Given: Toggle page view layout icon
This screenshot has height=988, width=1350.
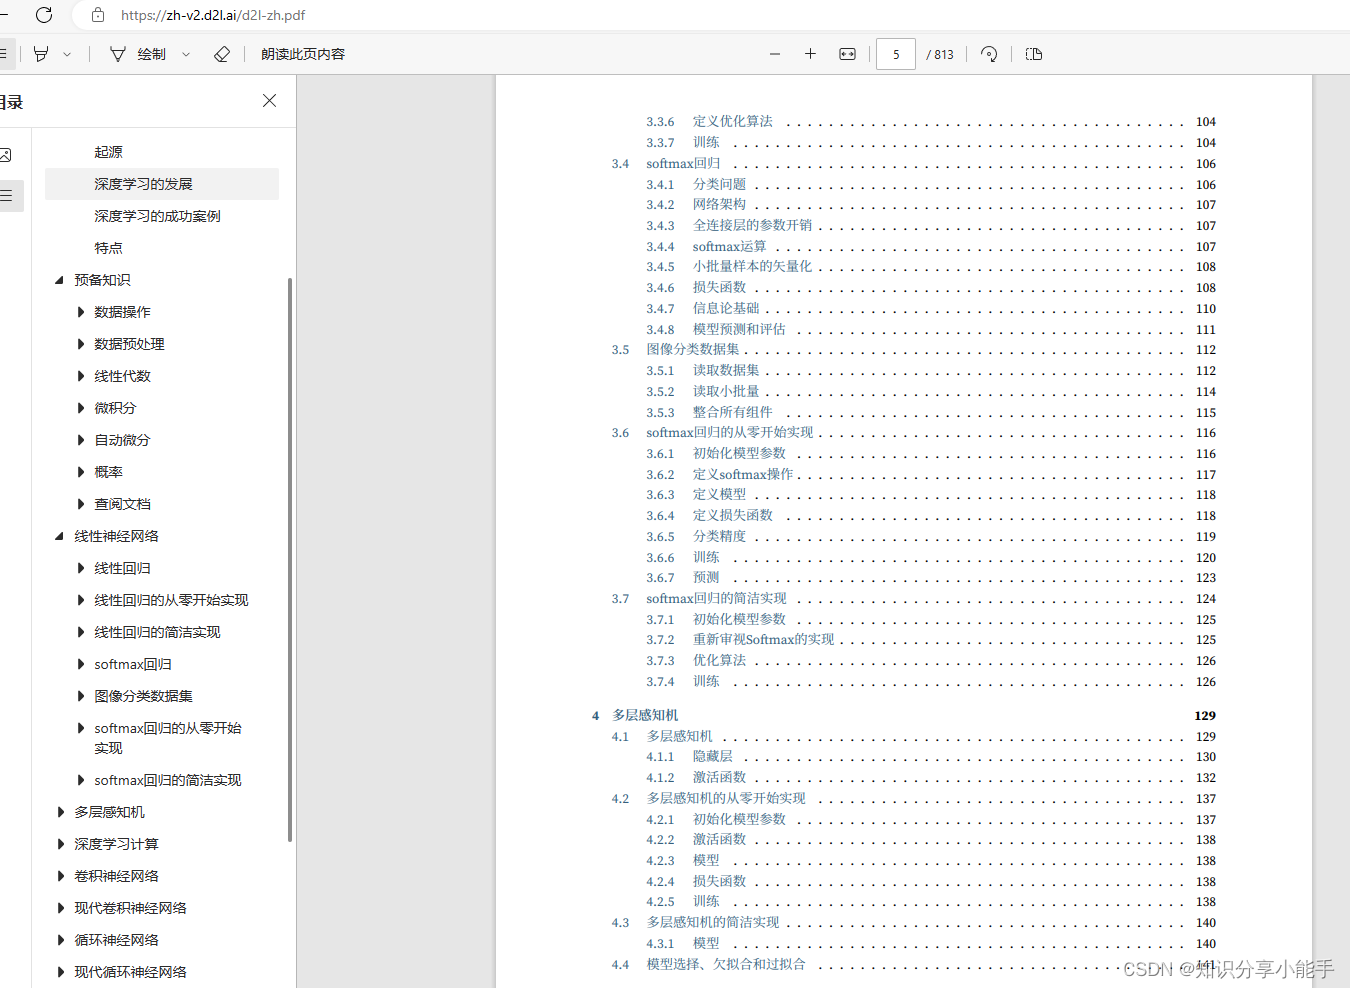Looking at the screenshot, I should coord(1034,54).
